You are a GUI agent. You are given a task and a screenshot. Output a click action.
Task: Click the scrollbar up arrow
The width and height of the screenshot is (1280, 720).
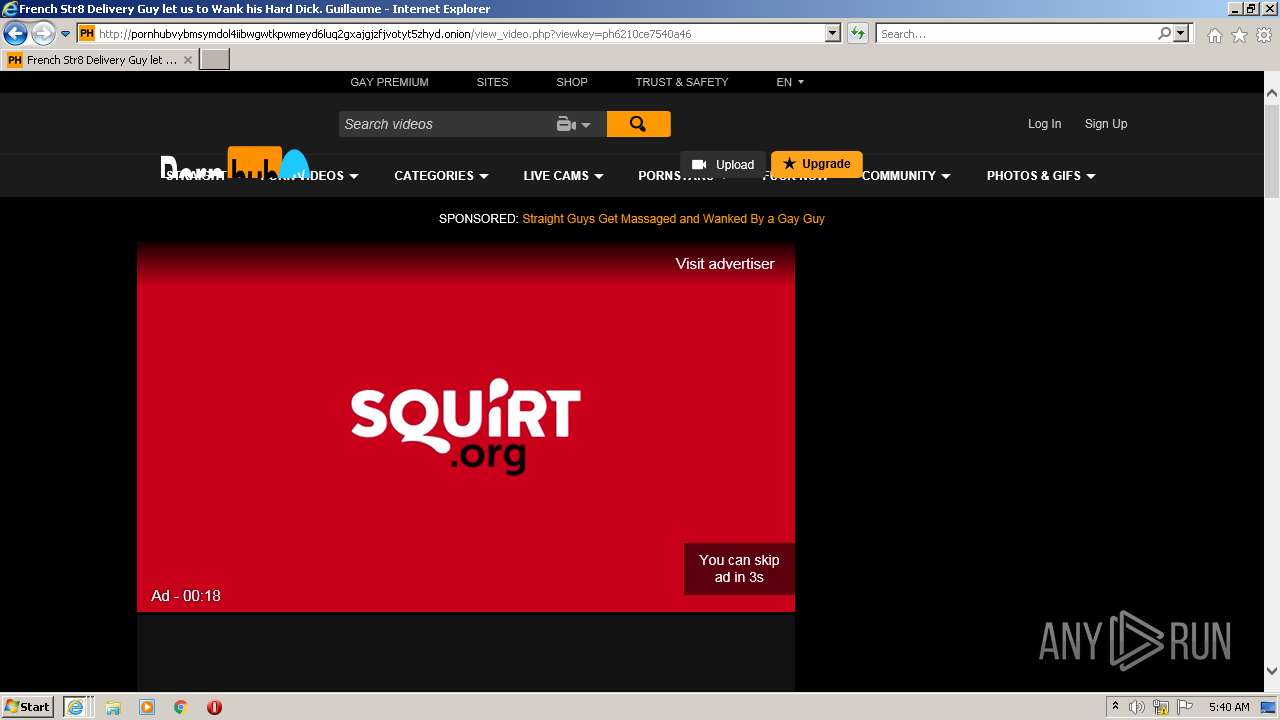pos(1272,93)
